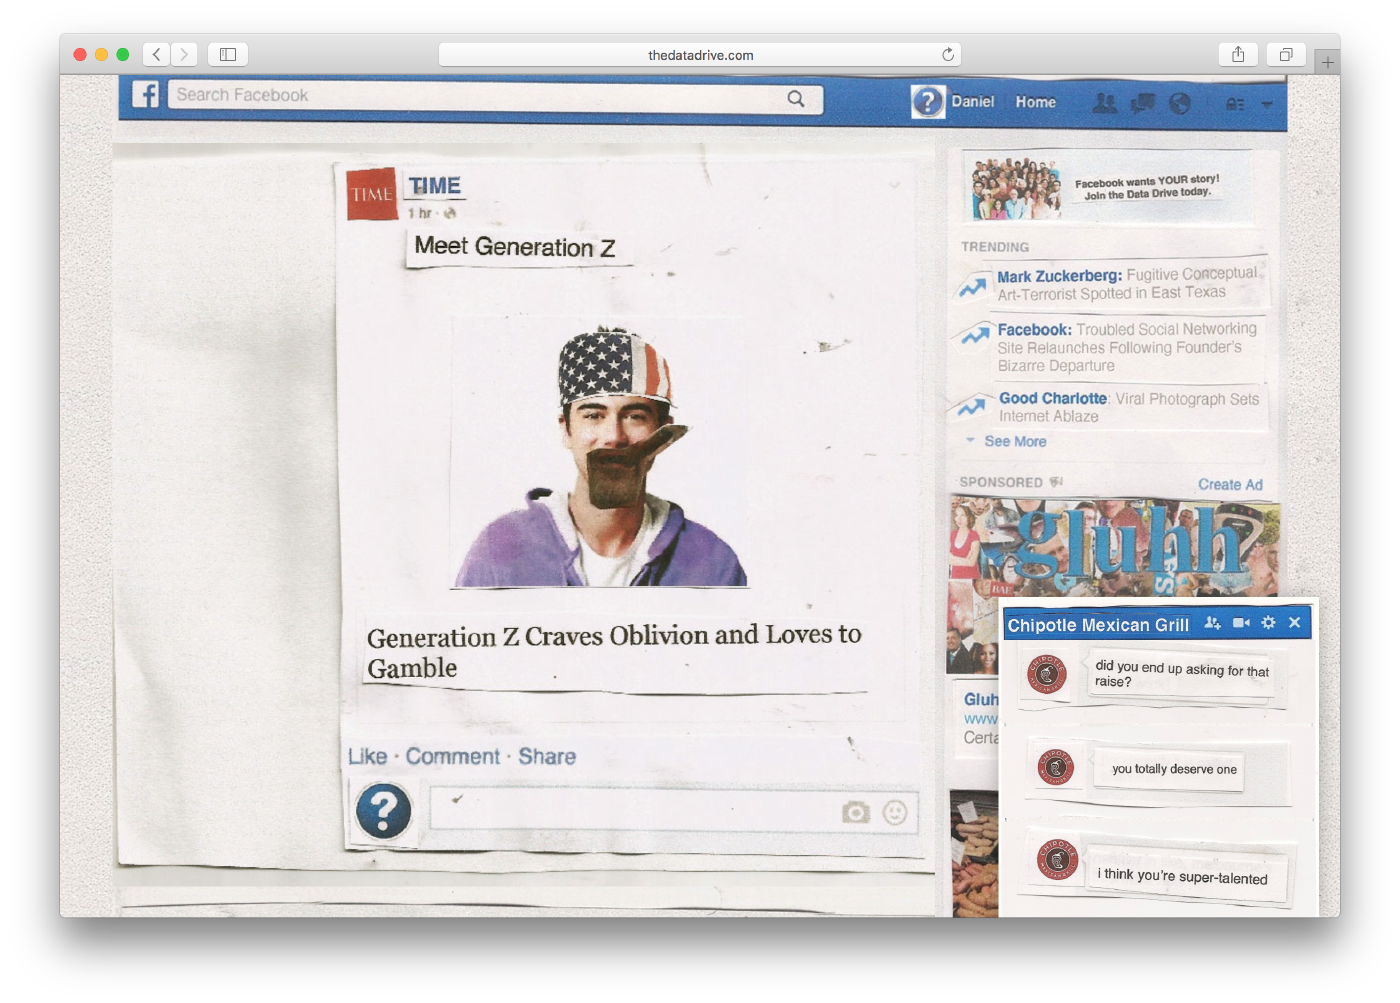This screenshot has width=1400, height=1003.
Task: Add friends to Chipotle chat icon
Action: pos(1212,623)
